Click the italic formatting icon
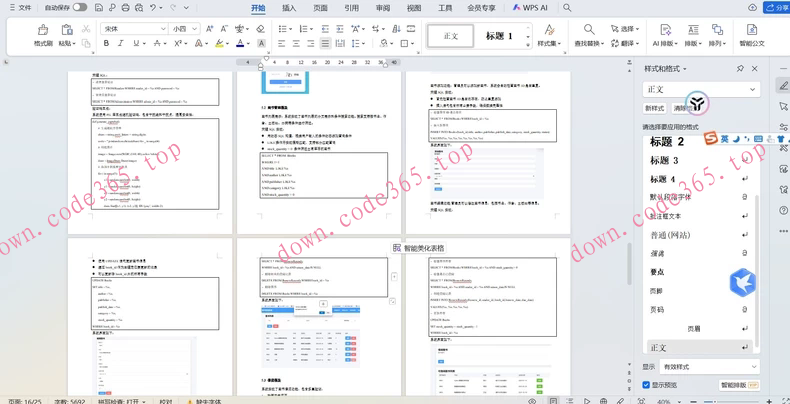The height and width of the screenshot is (404, 790). coord(120,44)
